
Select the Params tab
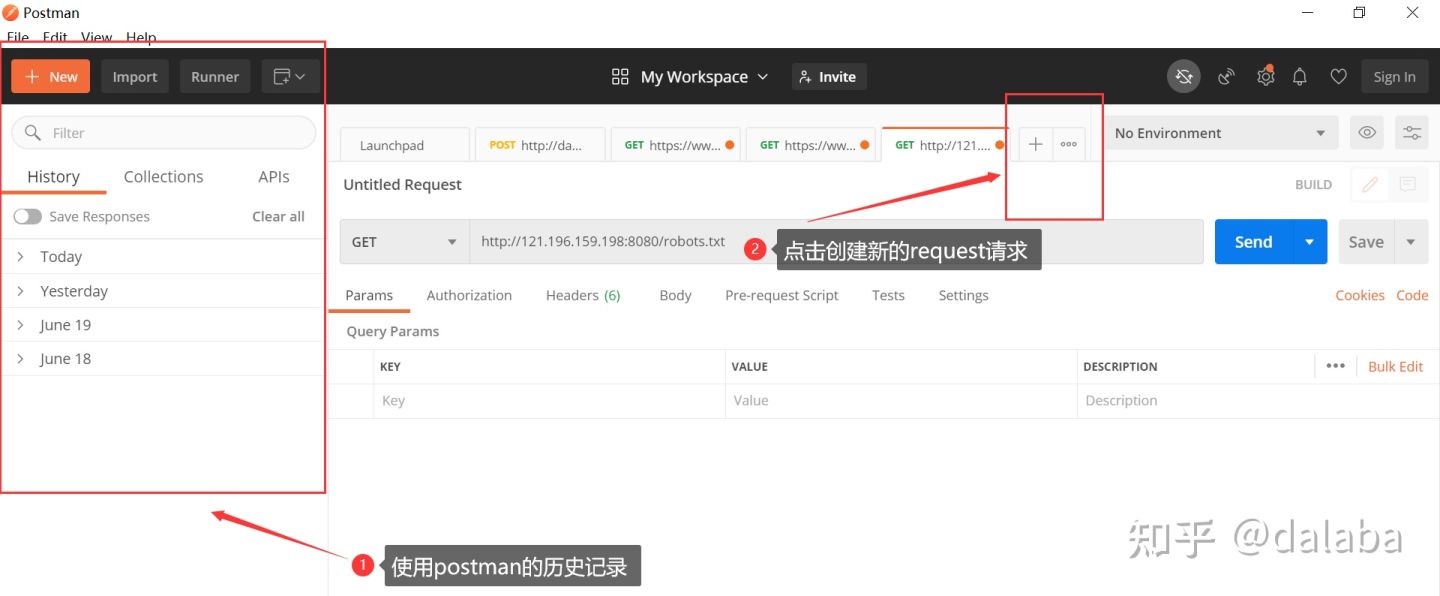point(369,296)
